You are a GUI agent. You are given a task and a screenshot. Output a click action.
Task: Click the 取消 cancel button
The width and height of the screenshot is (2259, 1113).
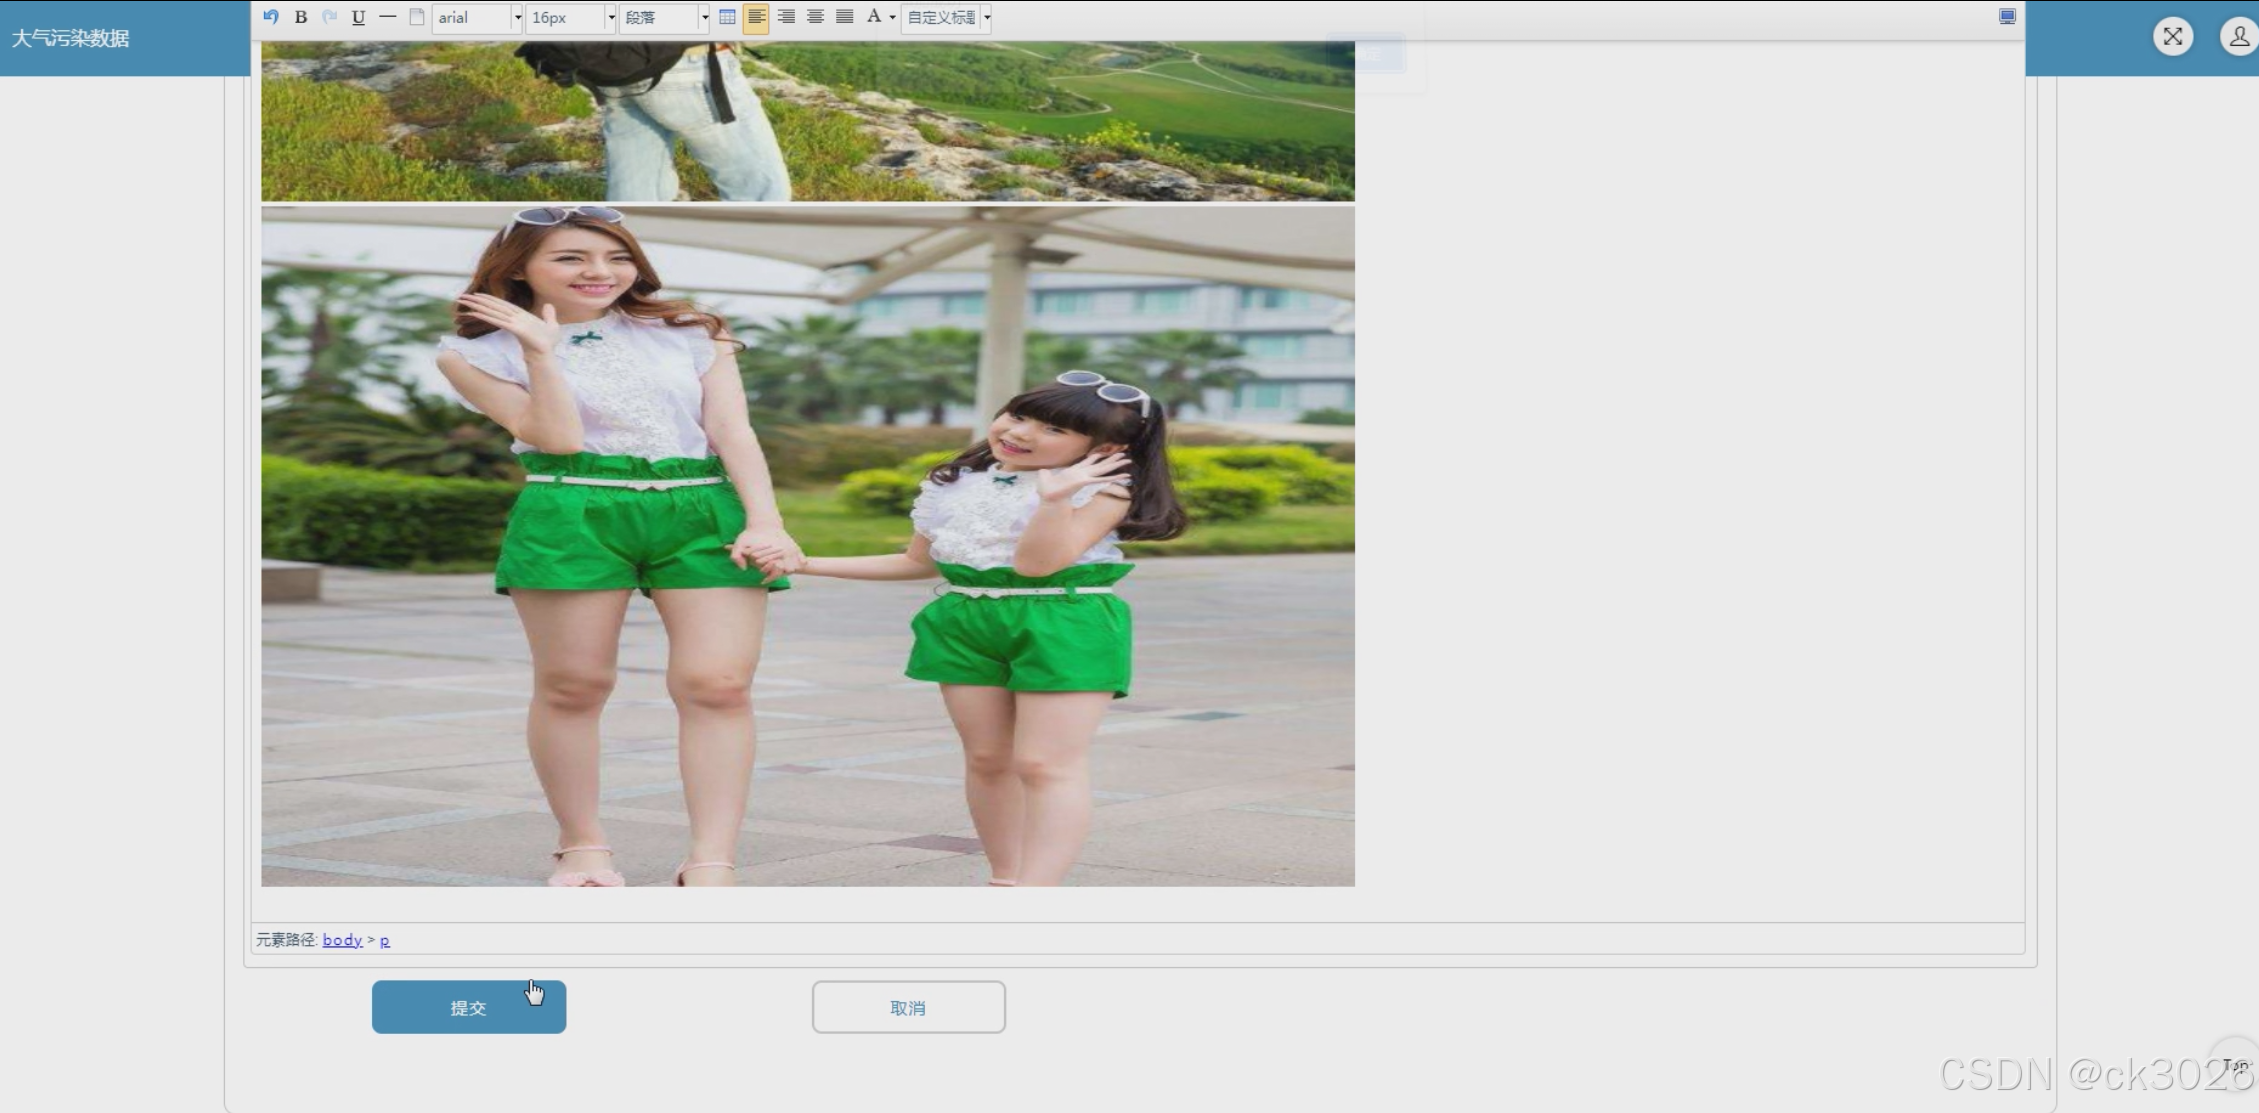[x=908, y=1007]
